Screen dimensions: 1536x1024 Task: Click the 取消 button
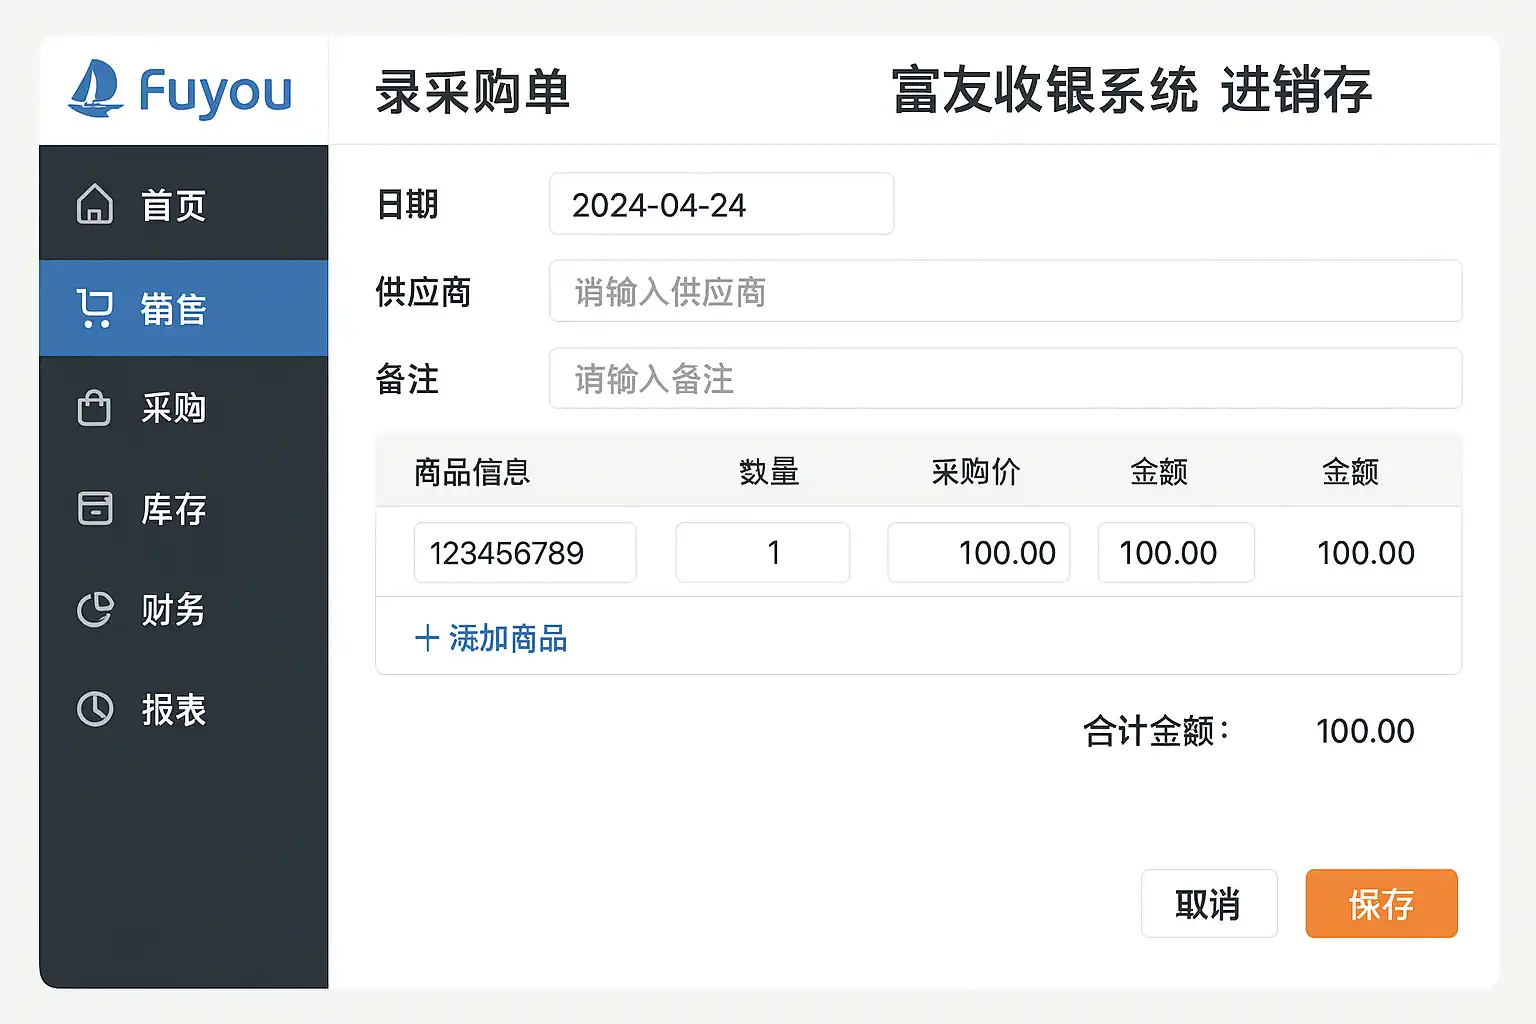(1208, 904)
